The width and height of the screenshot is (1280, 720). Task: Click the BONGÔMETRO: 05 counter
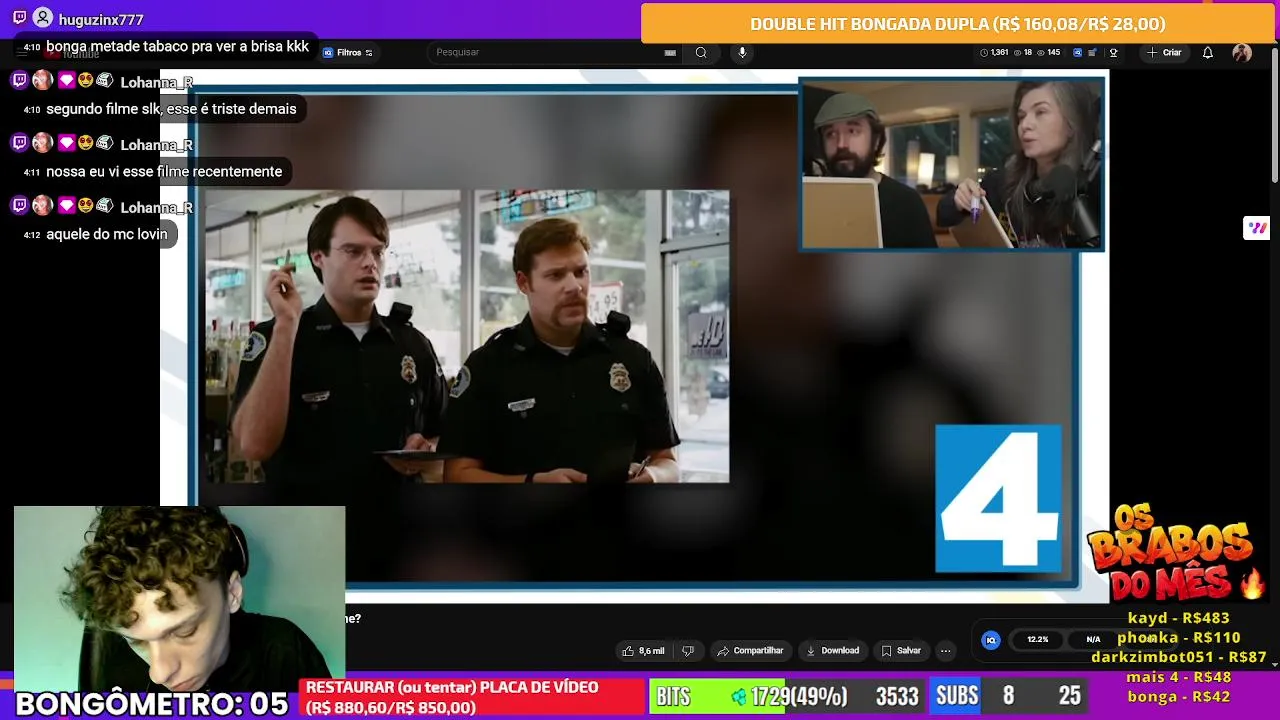[x=152, y=704]
